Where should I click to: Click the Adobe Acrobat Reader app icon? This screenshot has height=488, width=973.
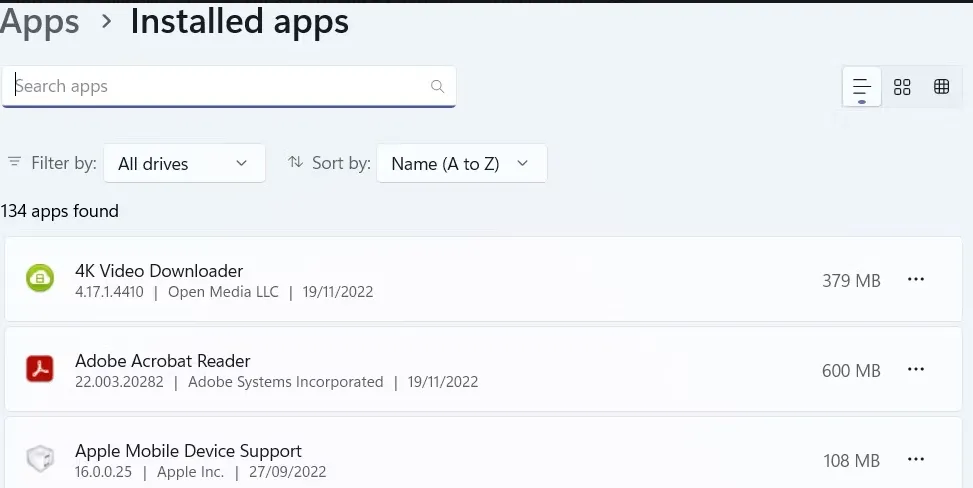click(40, 368)
